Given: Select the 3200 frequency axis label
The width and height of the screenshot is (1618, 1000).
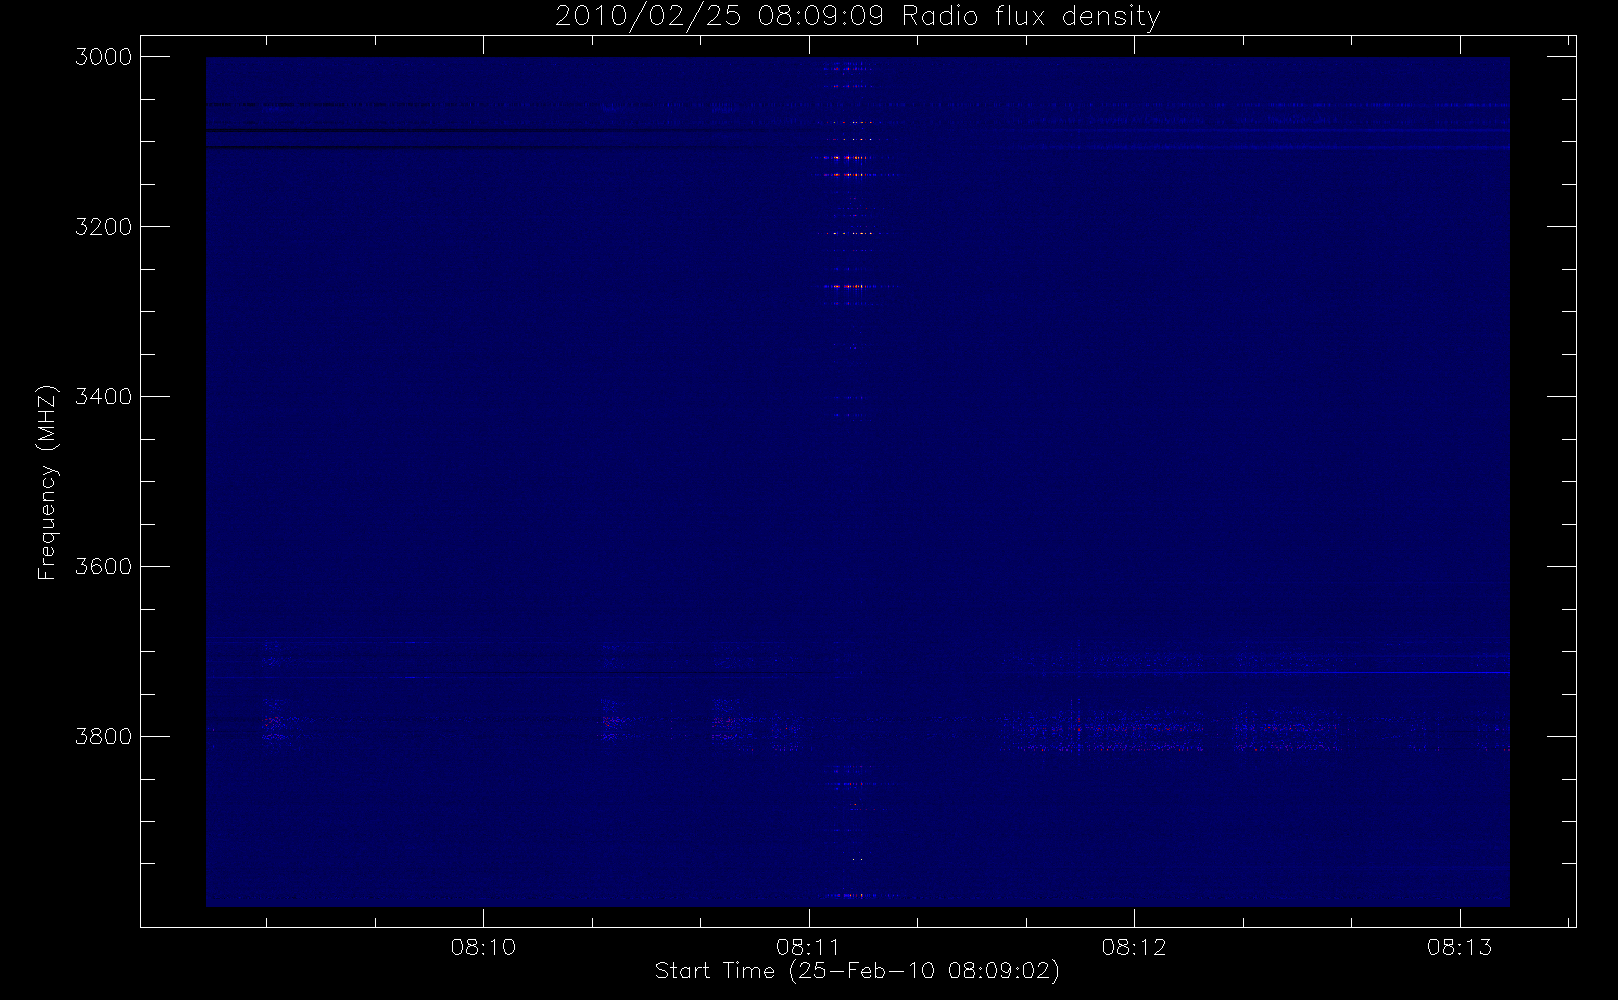Looking at the screenshot, I should 103,227.
